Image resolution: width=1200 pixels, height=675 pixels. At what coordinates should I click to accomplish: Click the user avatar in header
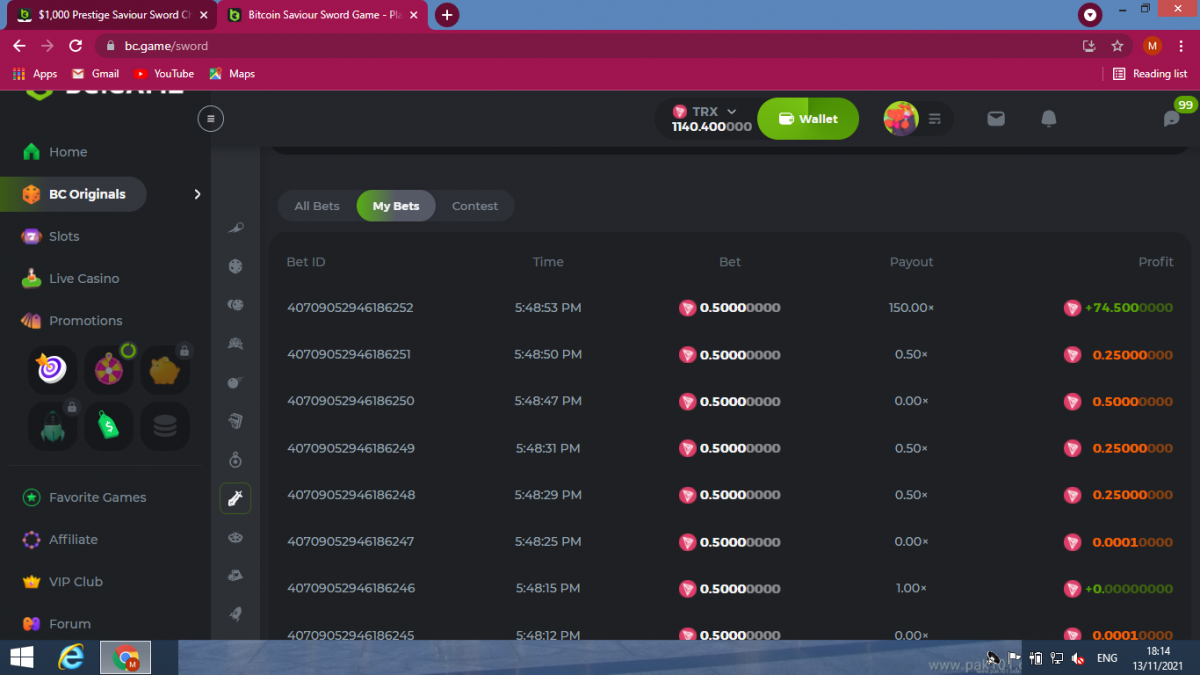(900, 119)
